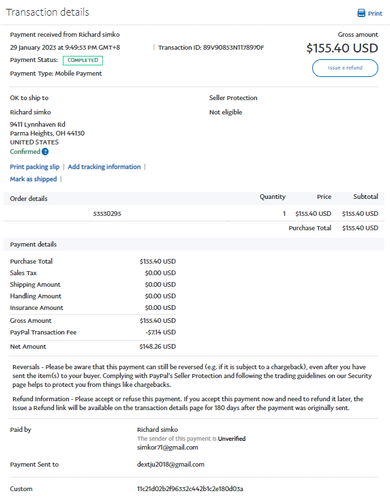The image size is (390, 500).
Task: Click the order item number 53530295
Action: 107,214
